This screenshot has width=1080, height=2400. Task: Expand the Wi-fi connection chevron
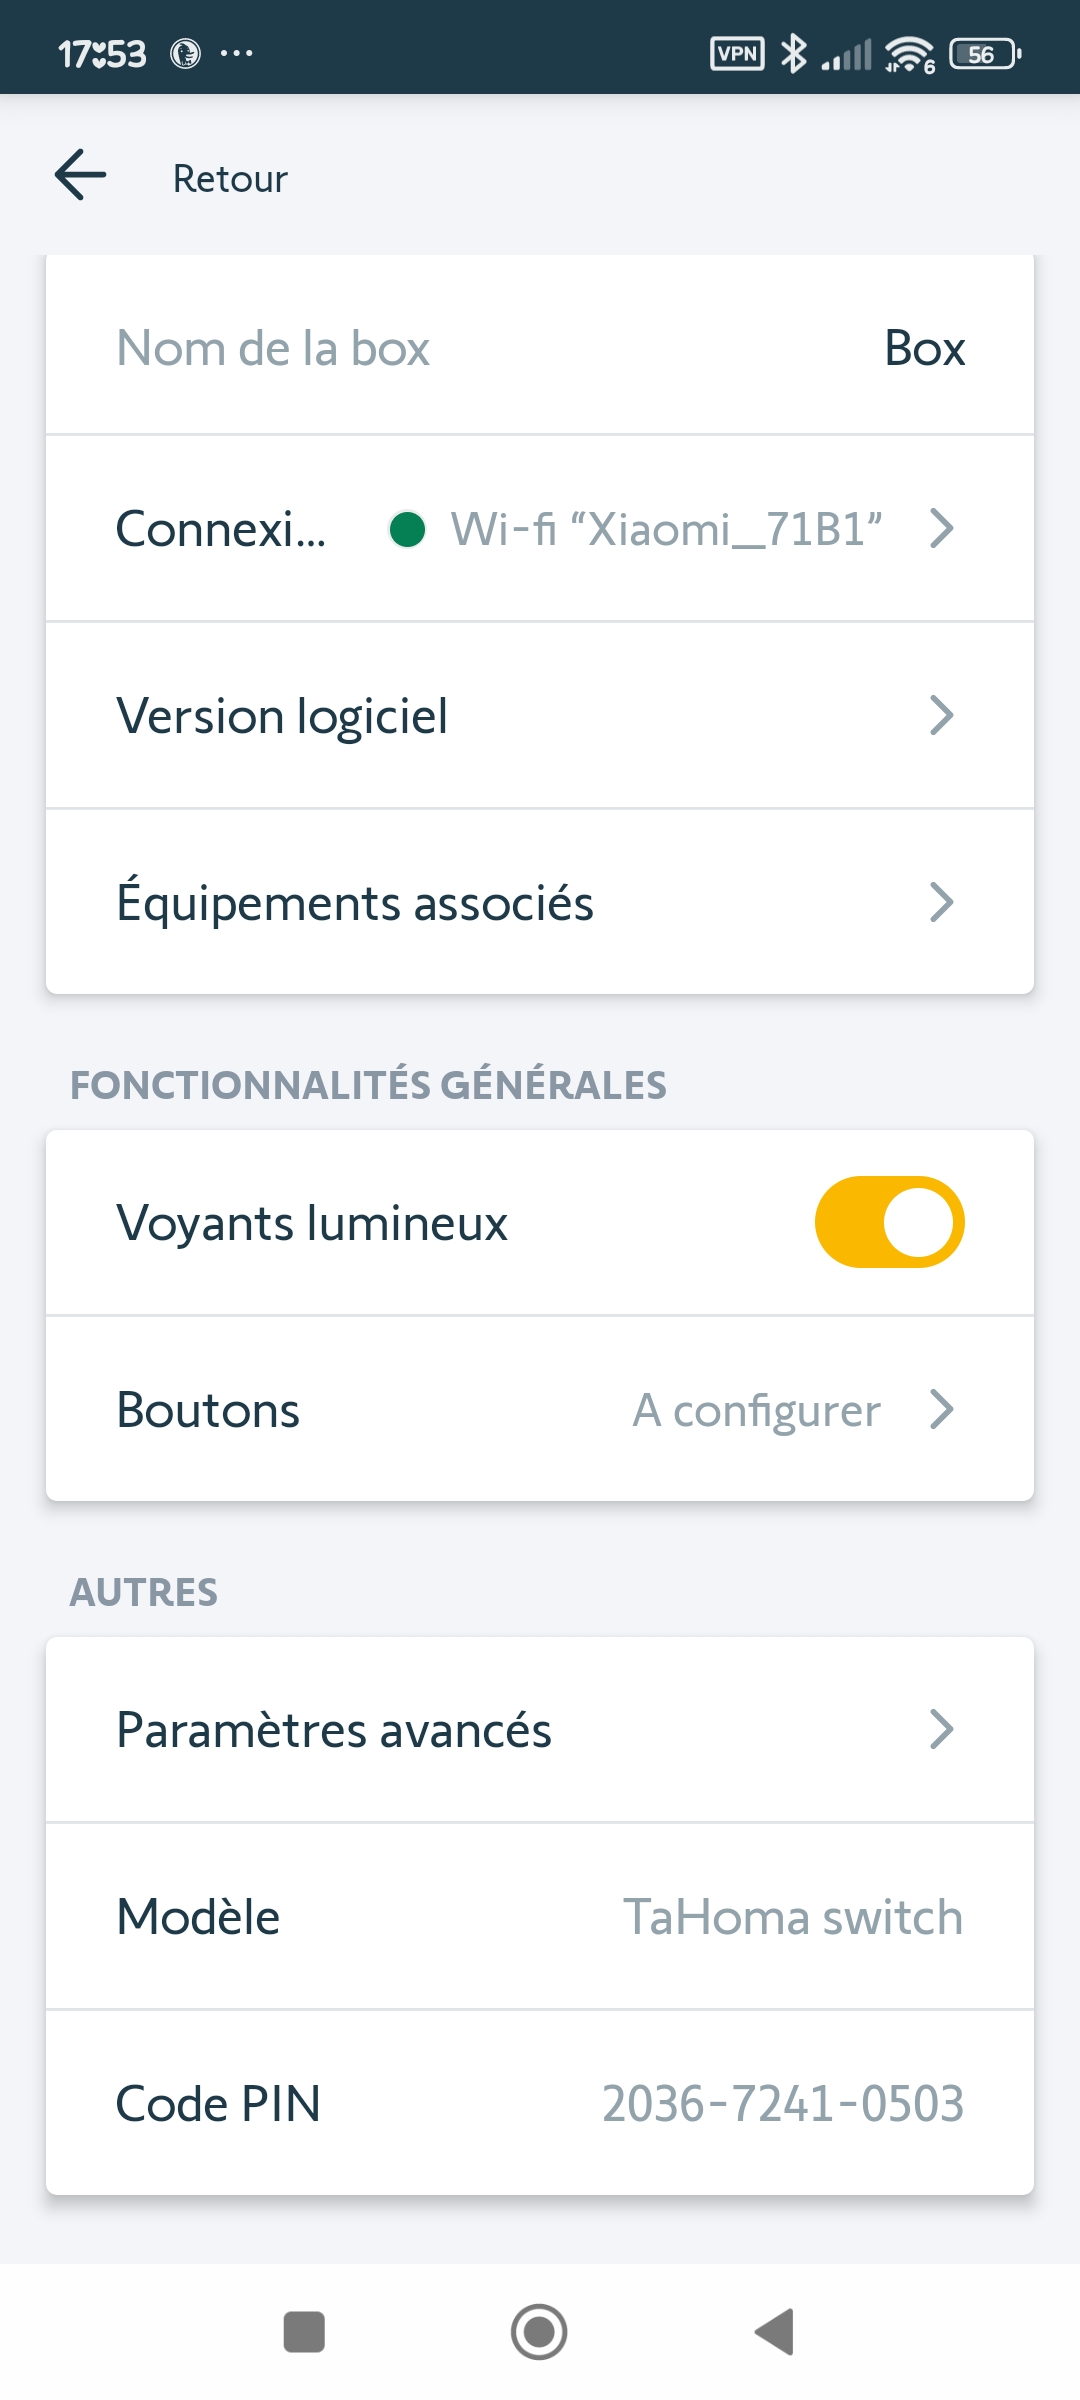tap(941, 528)
